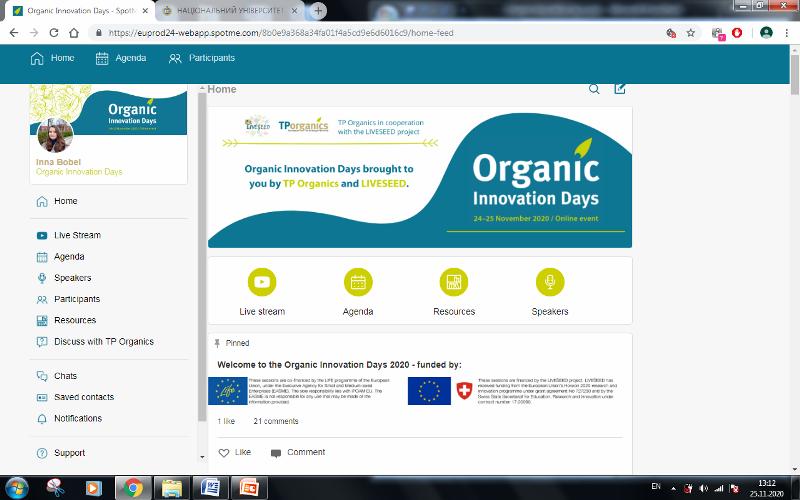Click the LIFE programme EU logo image
Image resolution: width=800 pixels, height=500 pixels.
click(228, 391)
